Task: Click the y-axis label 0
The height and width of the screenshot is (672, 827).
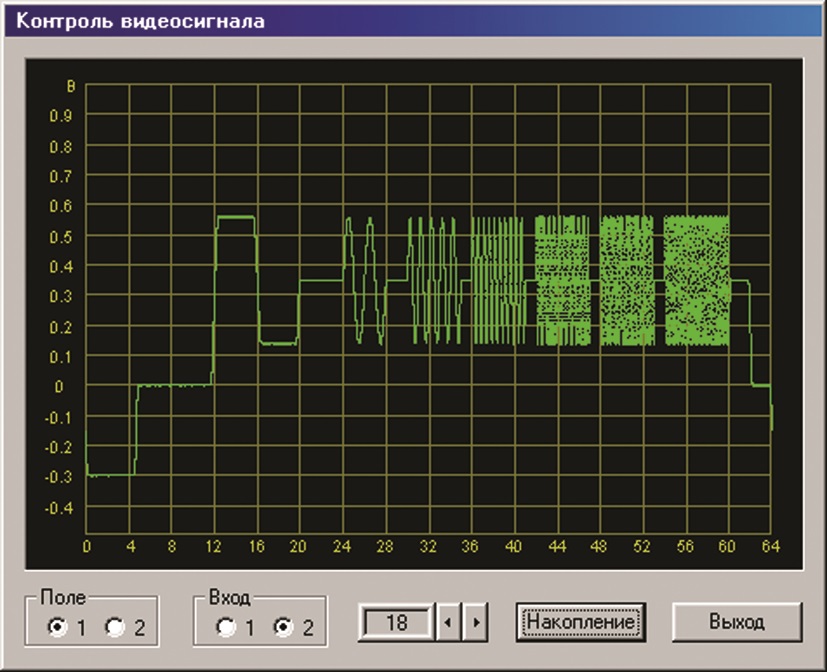Action: [59, 387]
